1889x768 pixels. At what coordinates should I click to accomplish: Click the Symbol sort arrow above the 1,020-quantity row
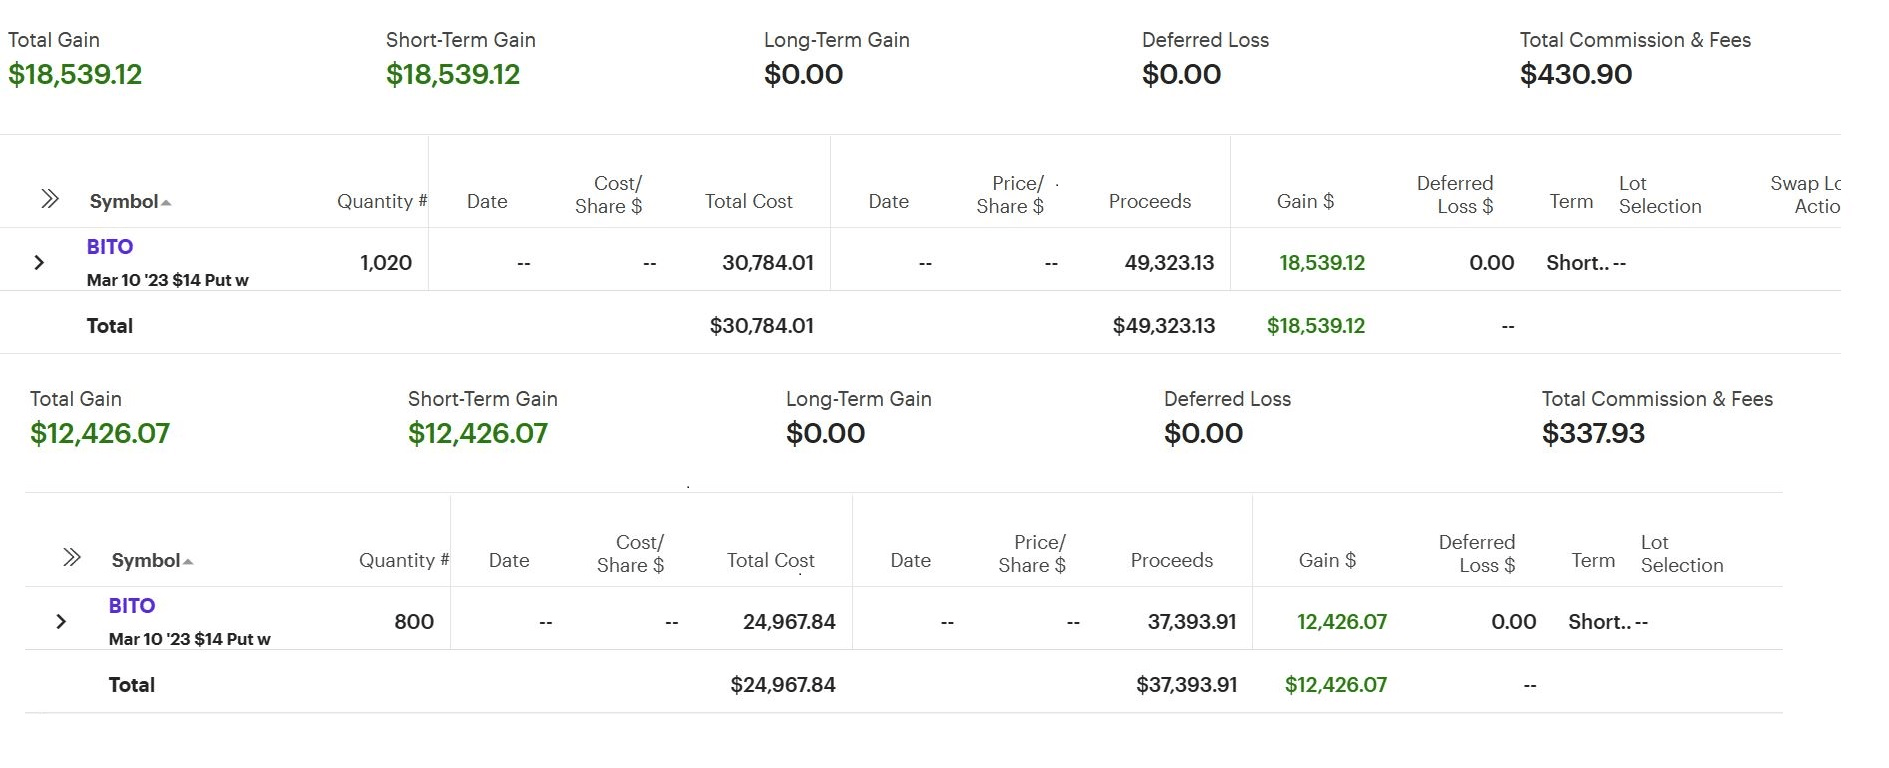coord(166,202)
